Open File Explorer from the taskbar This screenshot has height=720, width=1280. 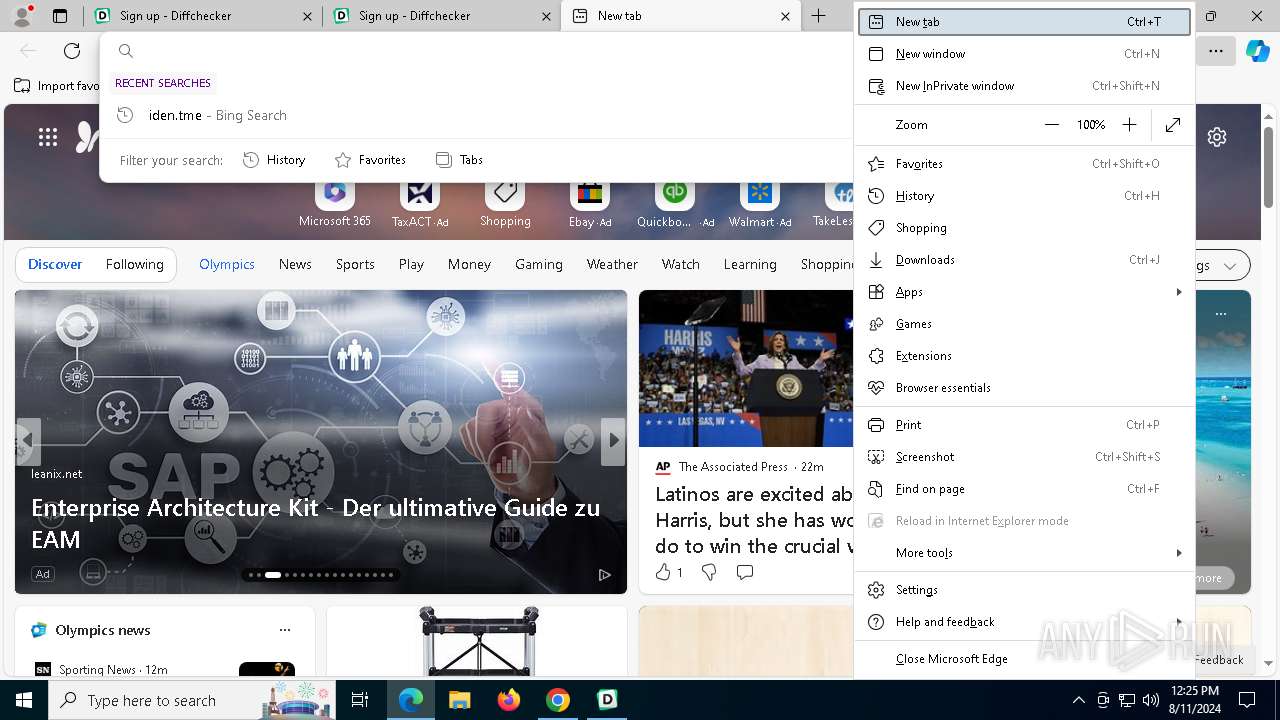(460, 700)
